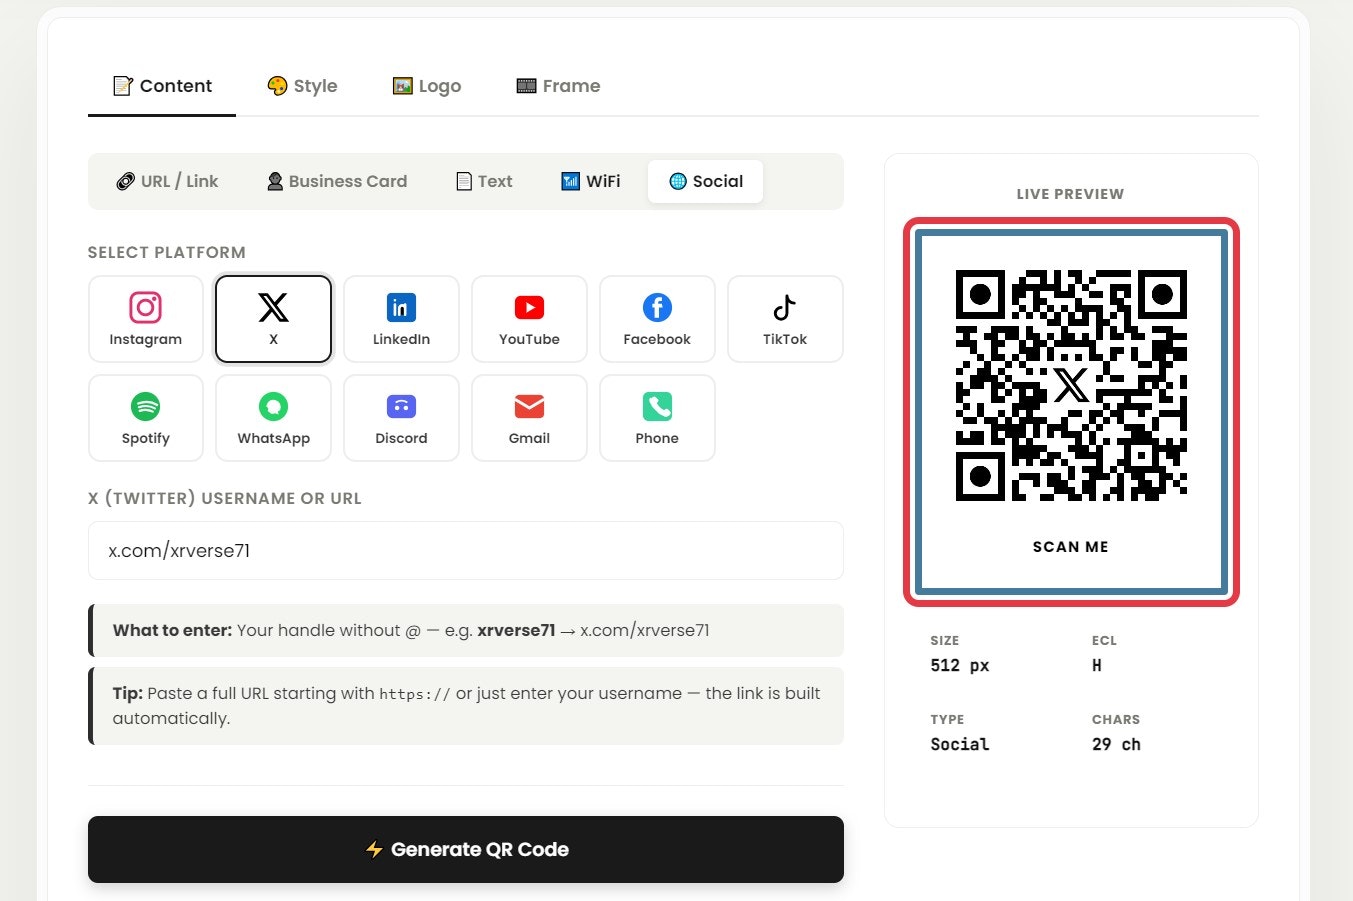Switch to the Frame tab
Viewport: 1353px width, 901px height.
pyautogui.click(x=558, y=86)
